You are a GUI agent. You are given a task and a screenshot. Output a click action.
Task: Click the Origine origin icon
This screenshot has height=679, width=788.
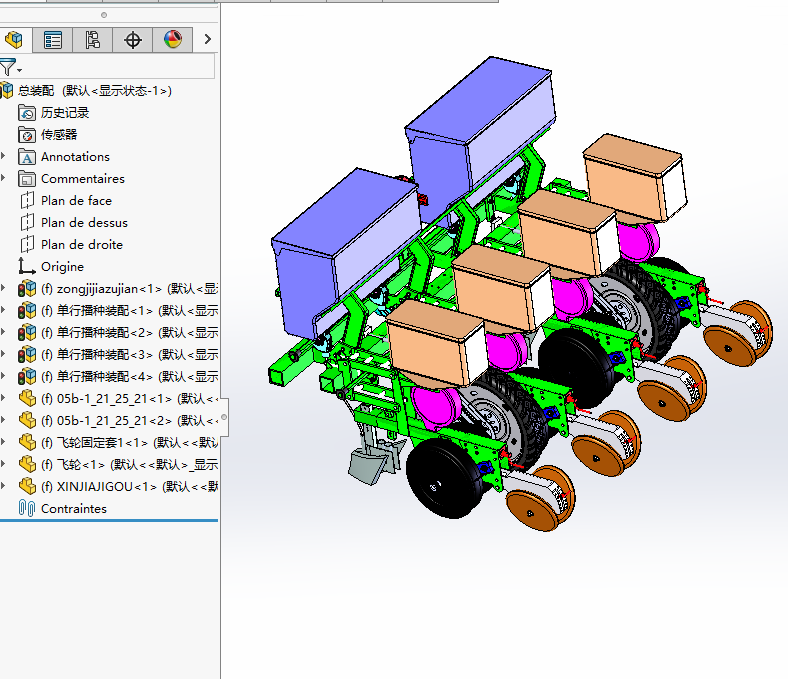coord(26,266)
